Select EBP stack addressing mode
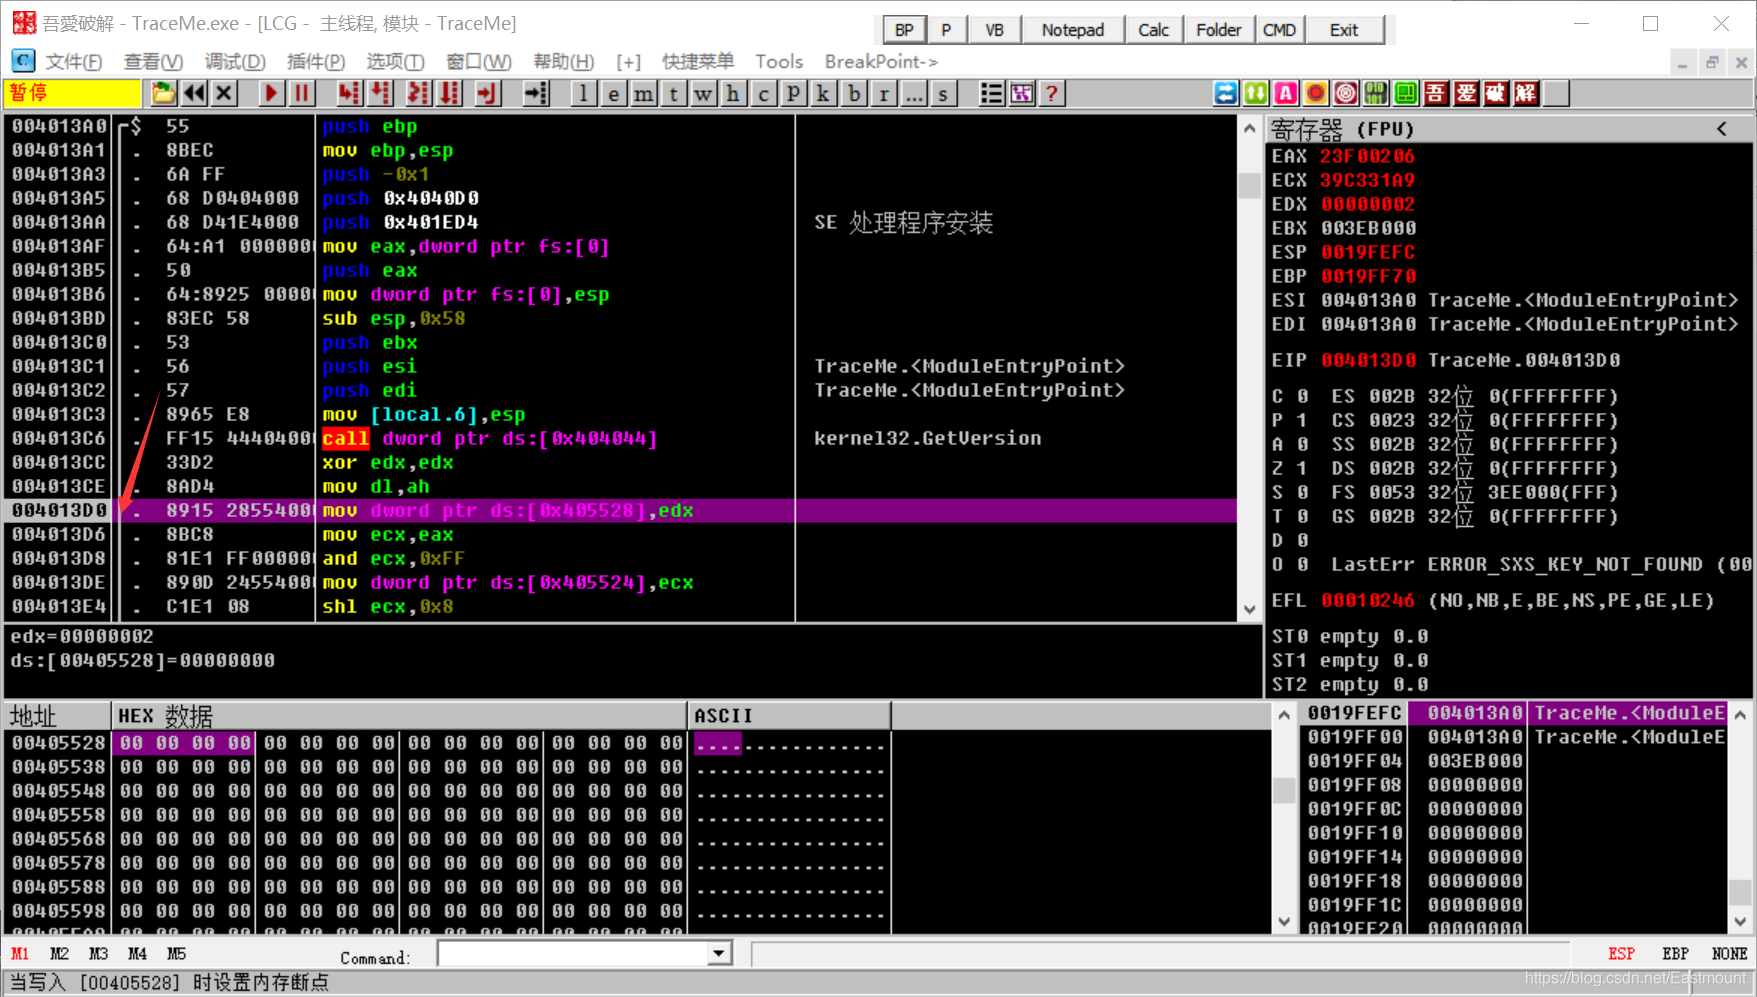This screenshot has width=1757, height=997. click(1675, 954)
